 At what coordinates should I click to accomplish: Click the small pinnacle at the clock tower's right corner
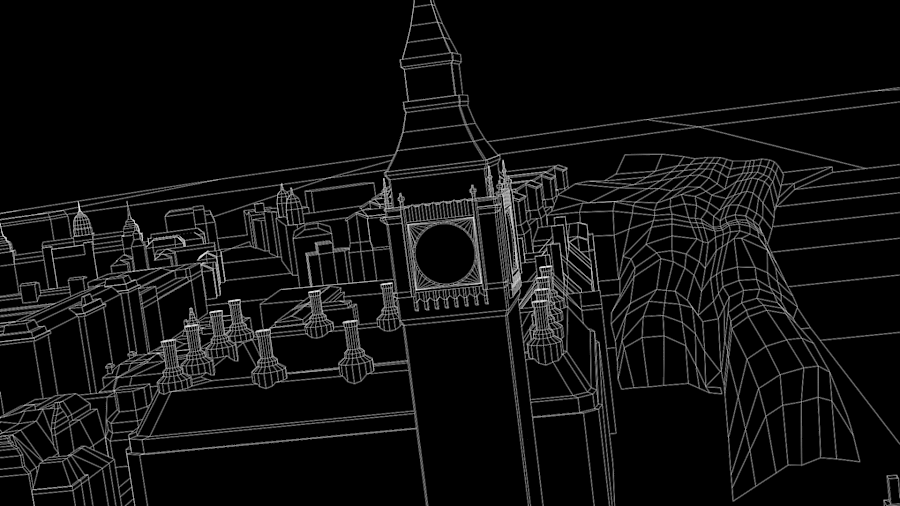(505, 185)
